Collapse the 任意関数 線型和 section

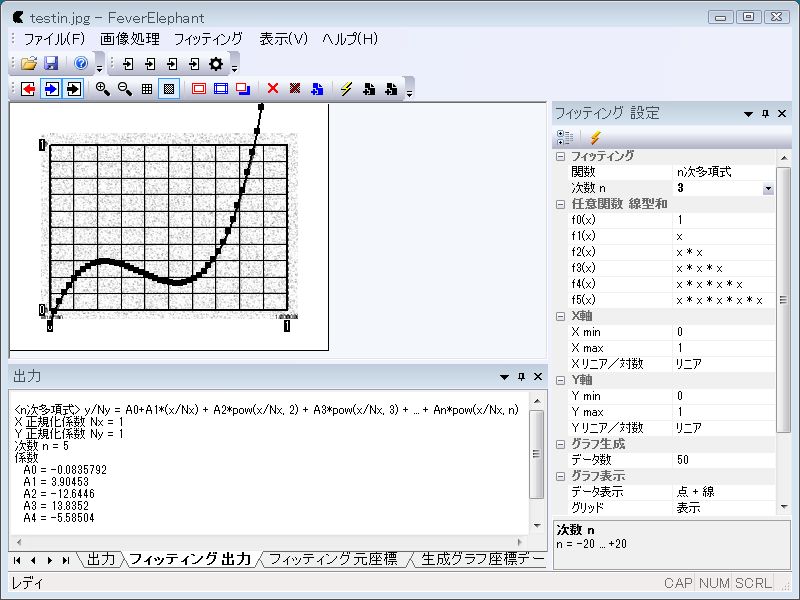pyautogui.click(x=561, y=204)
